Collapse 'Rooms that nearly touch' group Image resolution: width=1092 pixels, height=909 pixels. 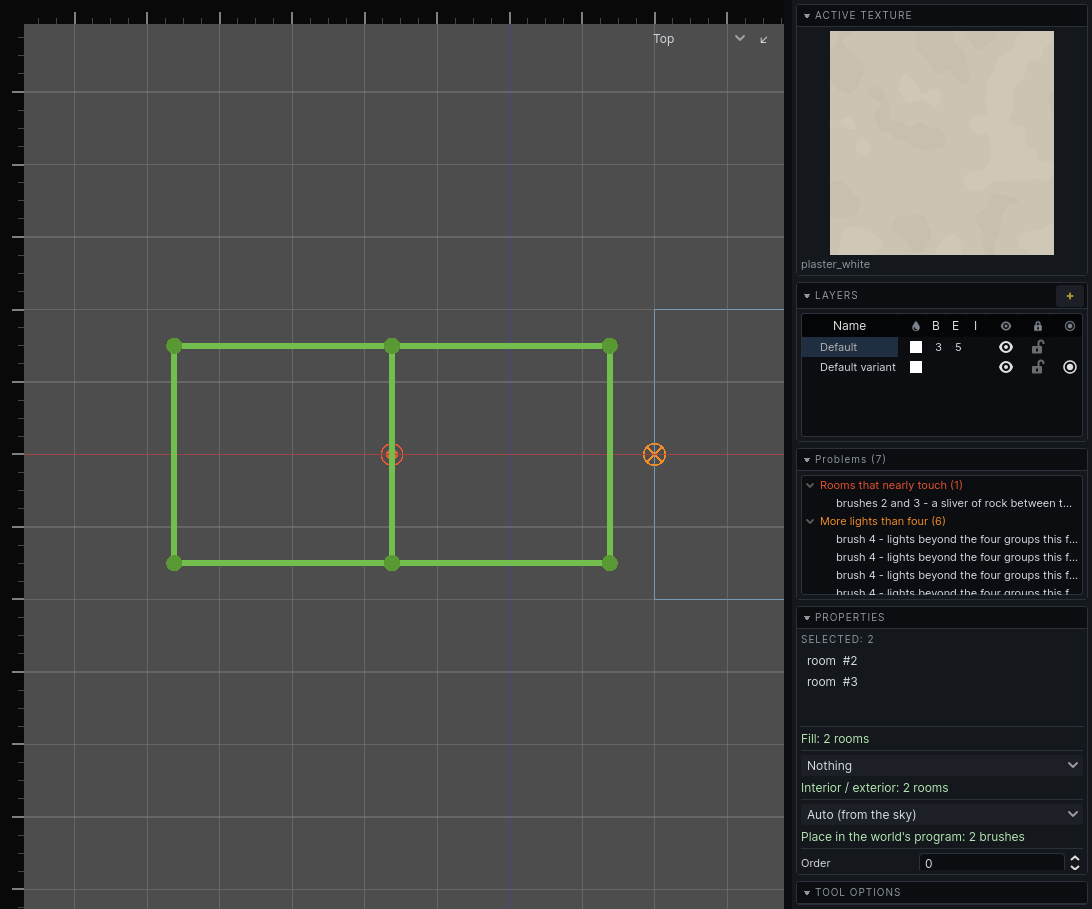[x=810, y=485]
